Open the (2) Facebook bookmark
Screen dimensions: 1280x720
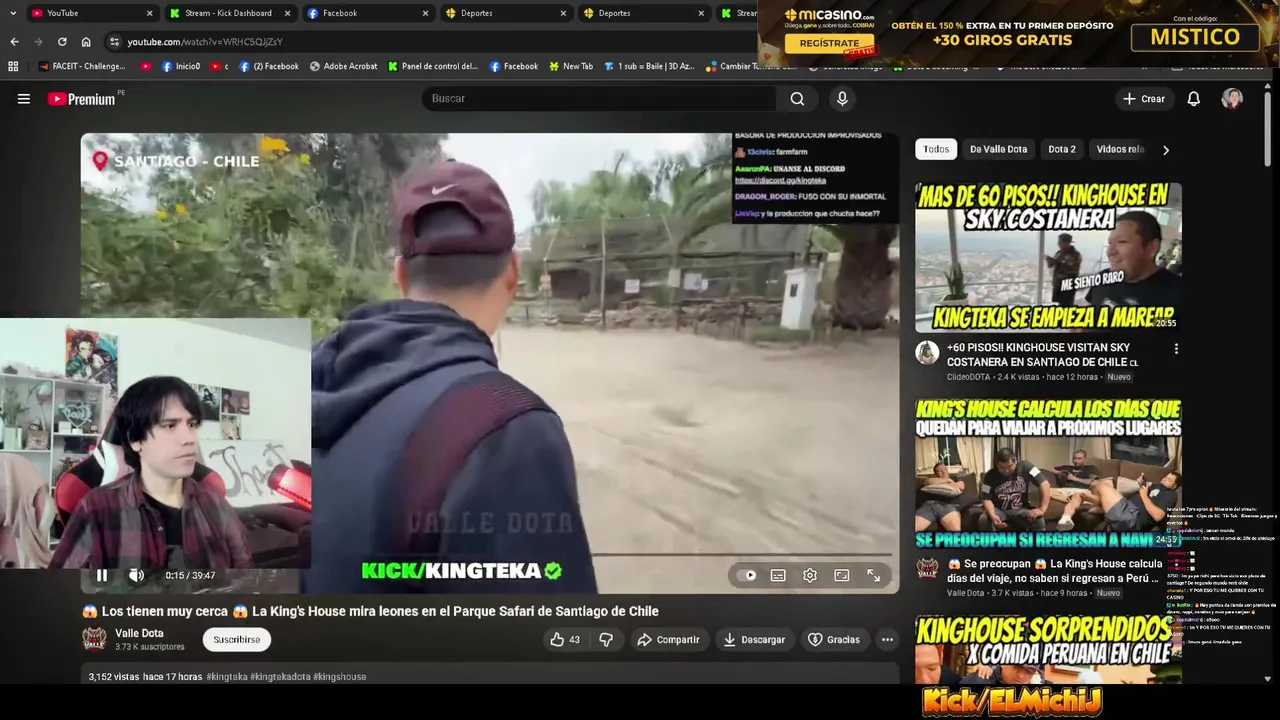point(268,66)
